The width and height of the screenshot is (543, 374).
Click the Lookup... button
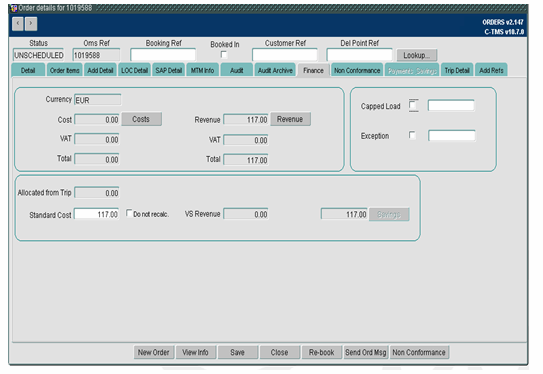click(x=417, y=55)
